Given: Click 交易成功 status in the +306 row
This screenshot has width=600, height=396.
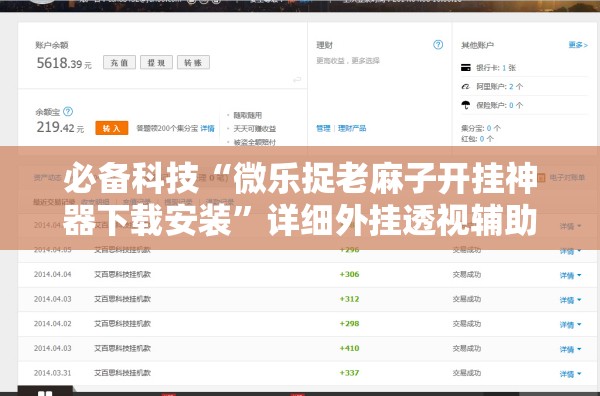Looking at the screenshot, I should coord(466,274).
